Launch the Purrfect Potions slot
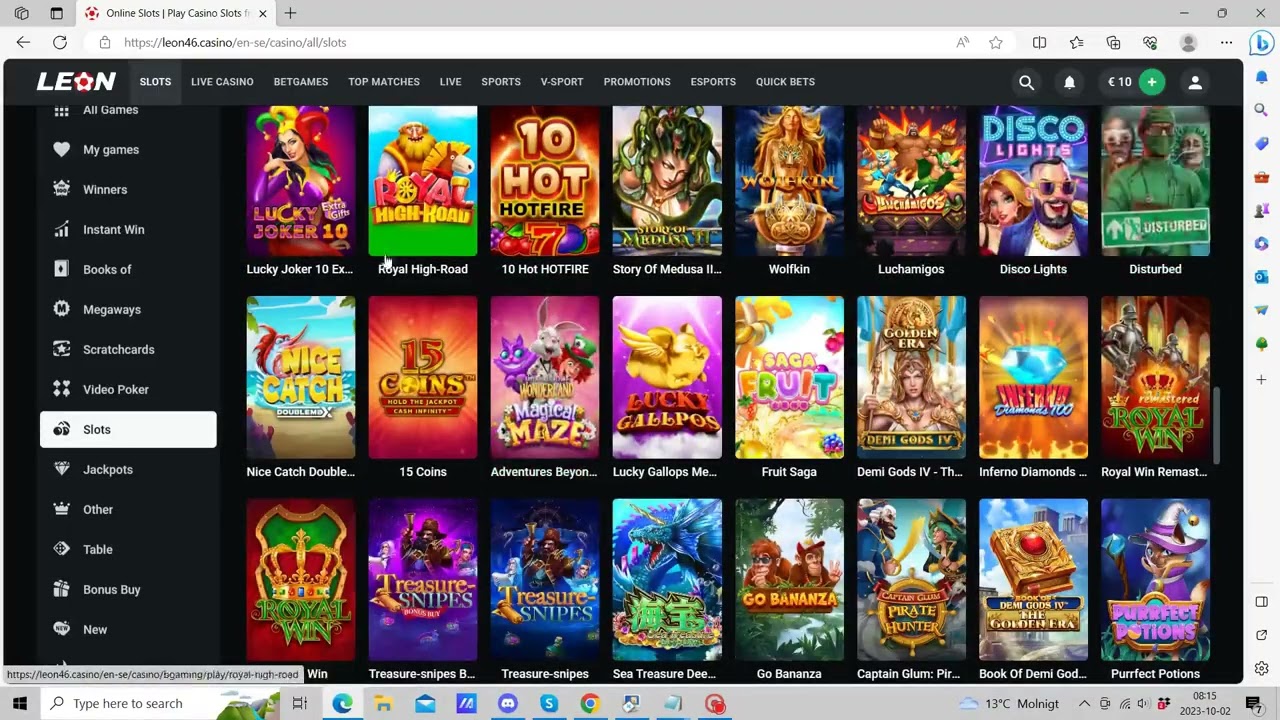Viewport: 1280px width, 720px height. click(1155, 580)
